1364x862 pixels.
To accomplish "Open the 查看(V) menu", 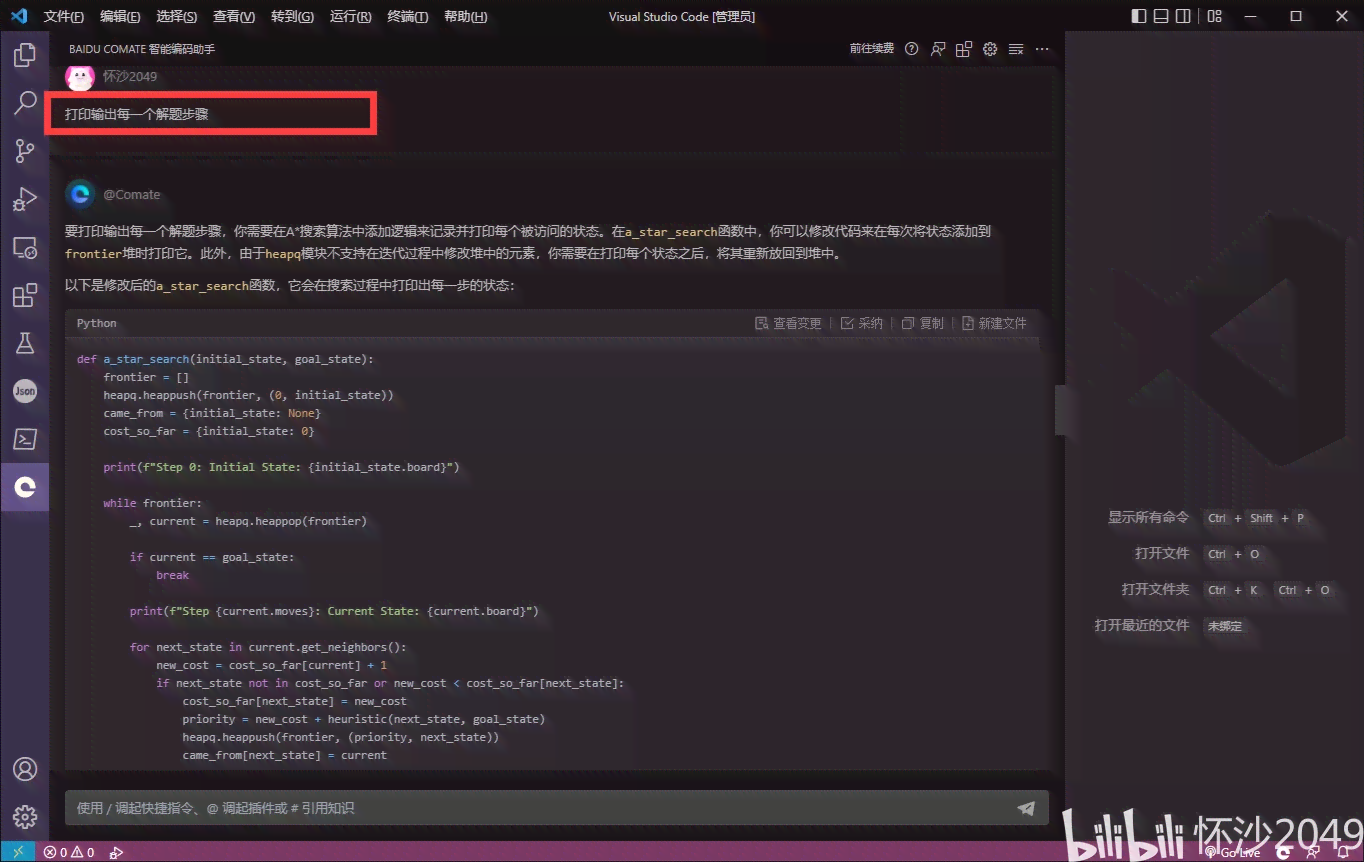I will click(x=234, y=17).
